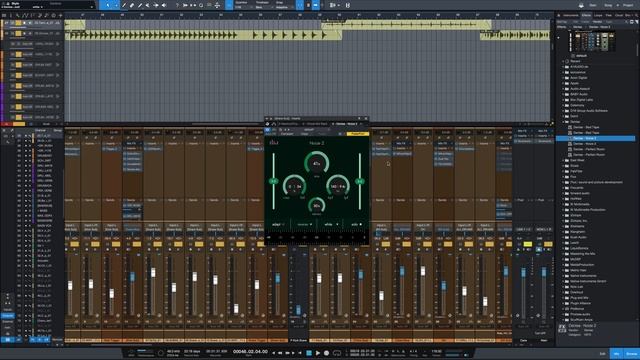The width and height of the screenshot is (640, 360).
Task: Select the Listen speaker tool
Action: pos(164,5)
